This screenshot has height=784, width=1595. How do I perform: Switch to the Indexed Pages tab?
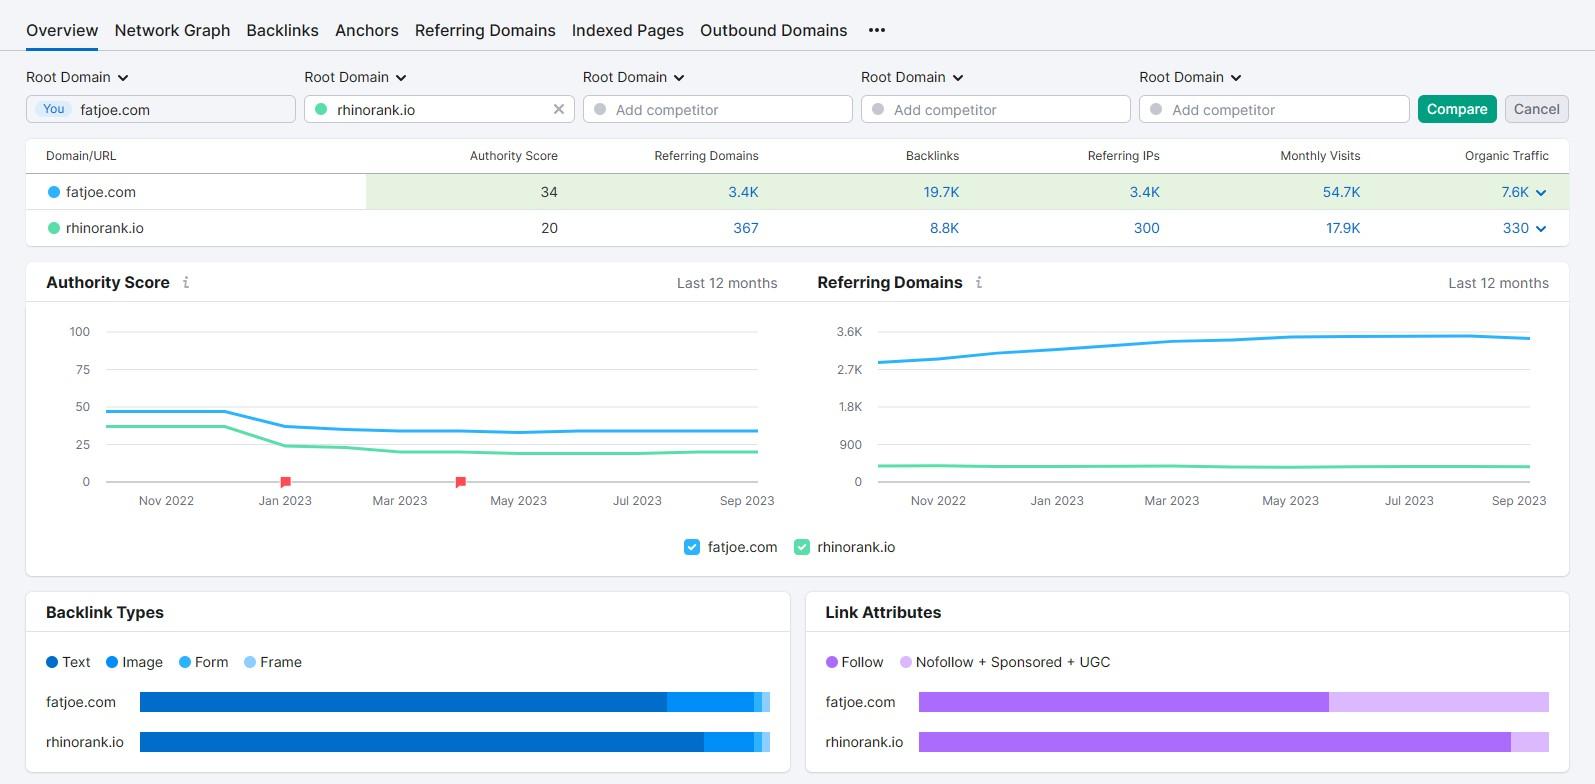(x=628, y=30)
